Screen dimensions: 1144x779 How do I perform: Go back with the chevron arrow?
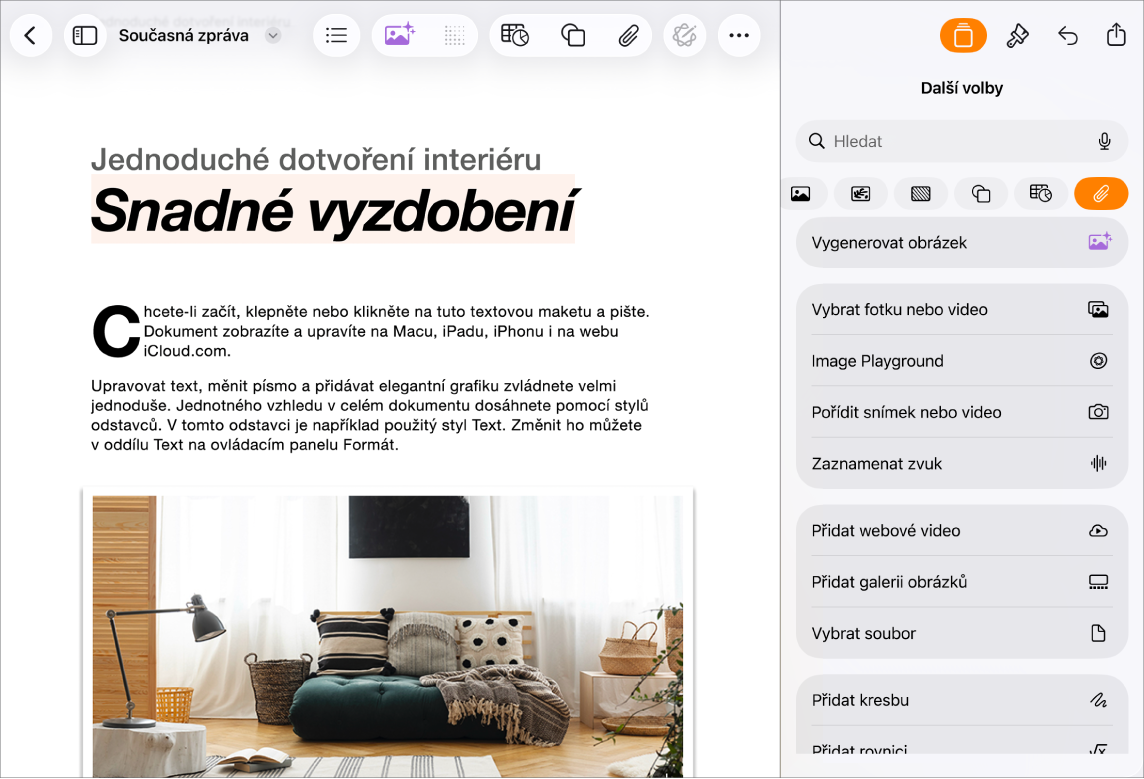[x=31, y=36]
